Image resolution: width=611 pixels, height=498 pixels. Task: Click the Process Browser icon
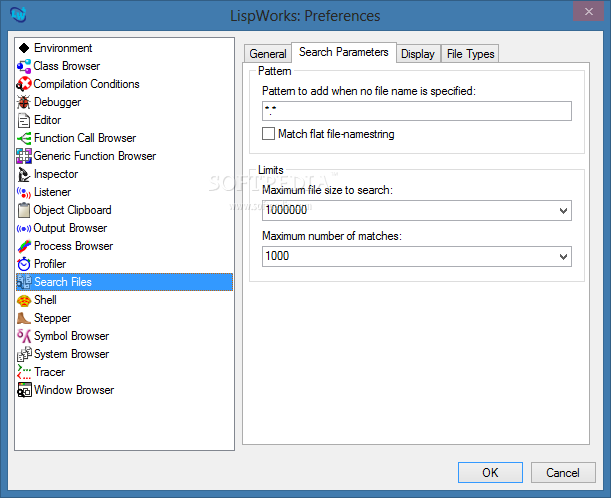tap(24, 246)
